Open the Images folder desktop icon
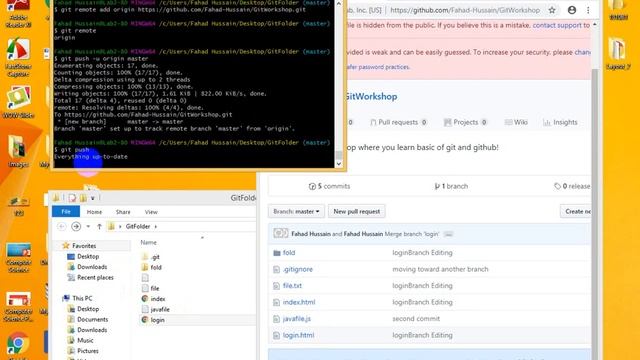640x360 pixels. point(18,151)
